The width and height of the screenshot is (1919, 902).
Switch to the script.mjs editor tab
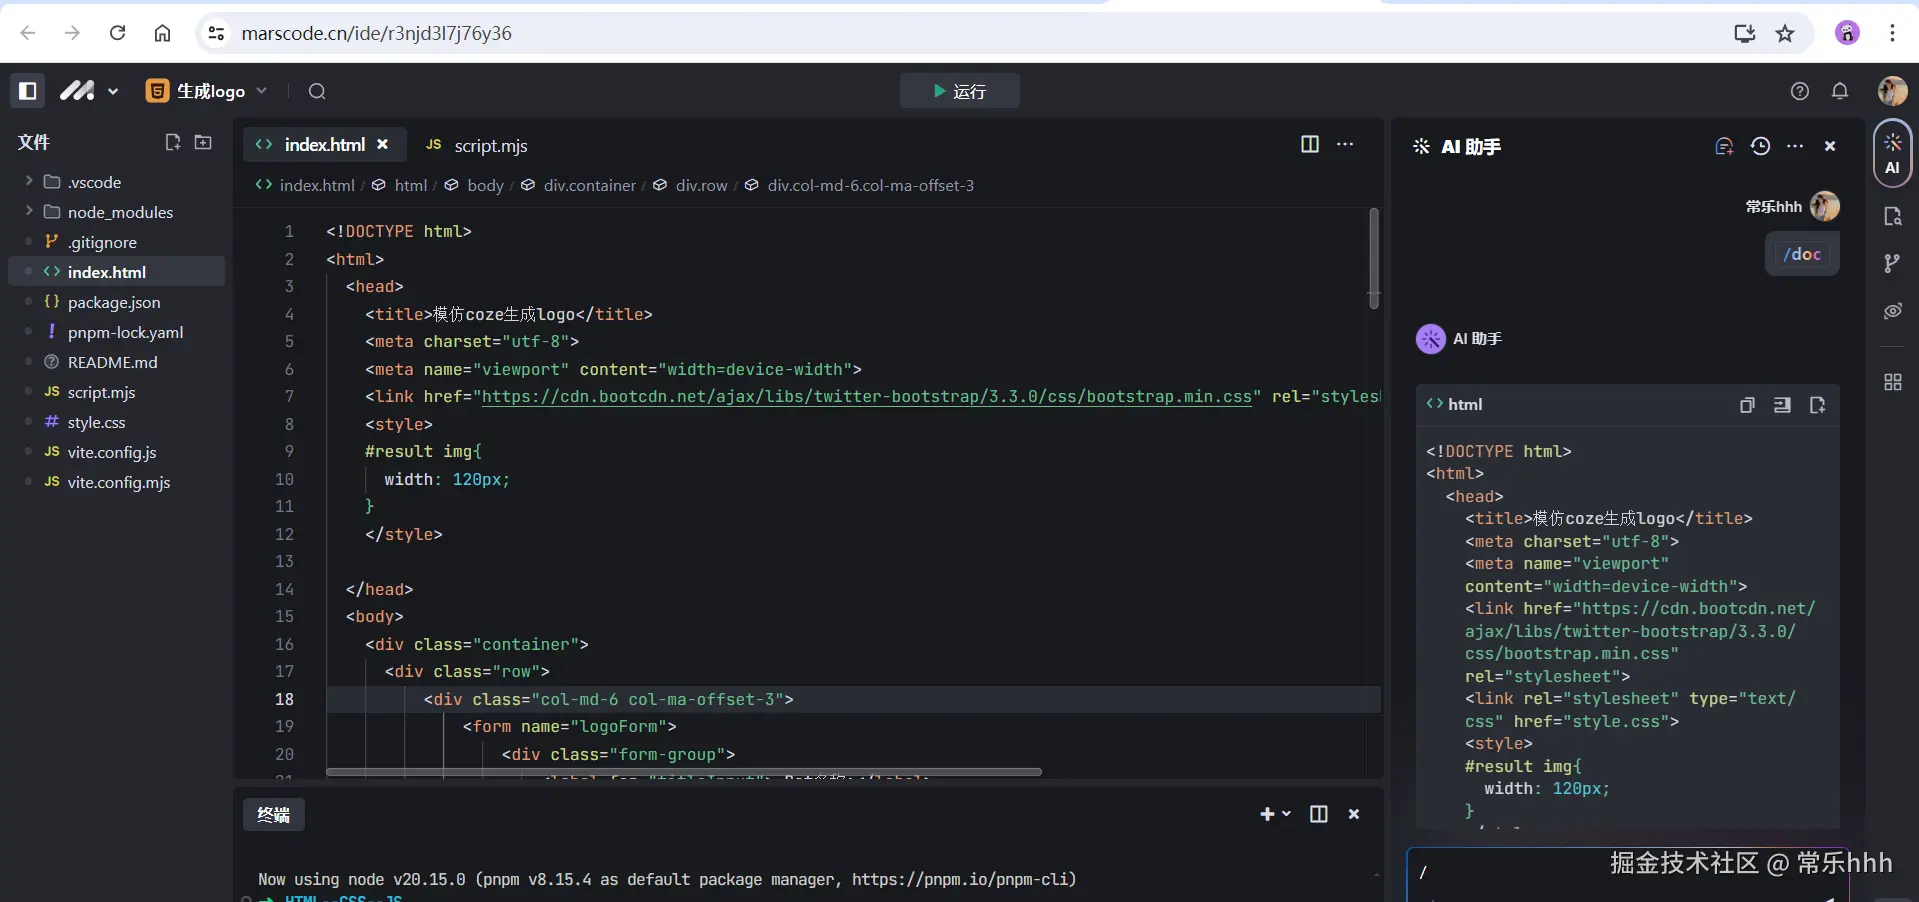pyautogui.click(x=477, y=145)
